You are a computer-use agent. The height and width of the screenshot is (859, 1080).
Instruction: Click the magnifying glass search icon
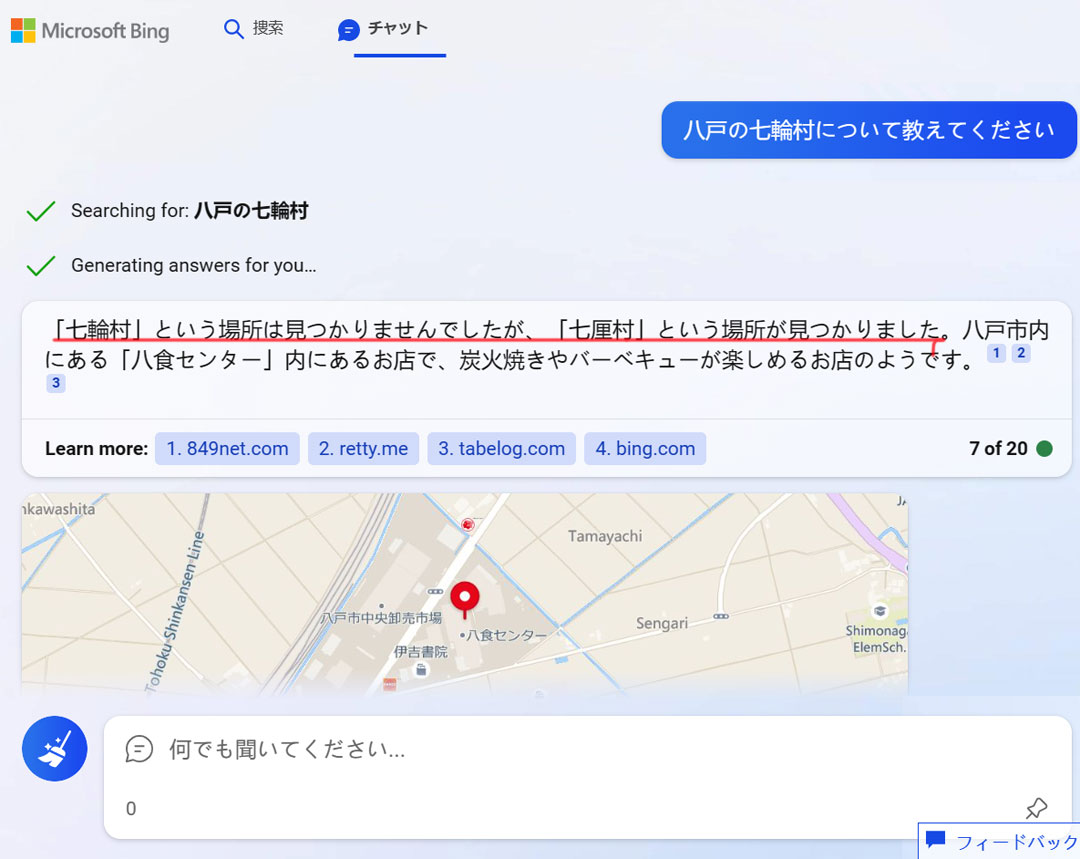tap(233, 29)
